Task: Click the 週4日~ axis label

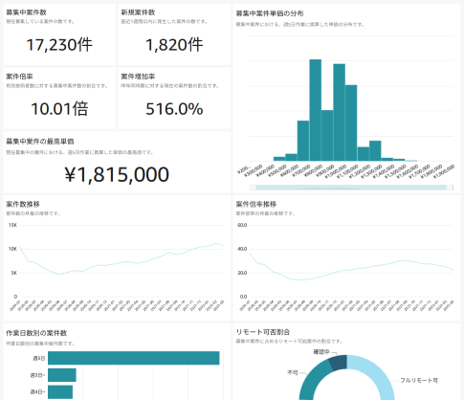Action: click(38, 392)
